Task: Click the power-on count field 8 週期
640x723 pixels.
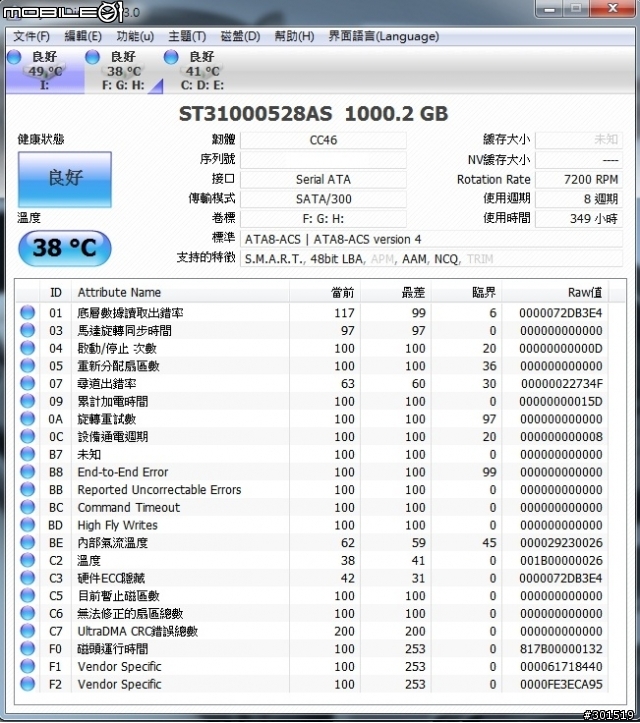Action: point(579,199)
